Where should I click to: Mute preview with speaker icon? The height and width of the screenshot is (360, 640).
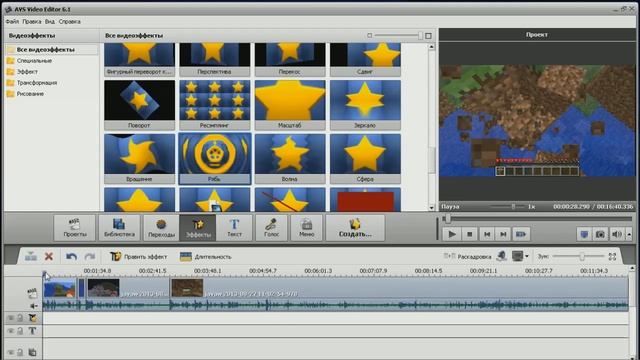pyautogui.click(x=616, y=234)
